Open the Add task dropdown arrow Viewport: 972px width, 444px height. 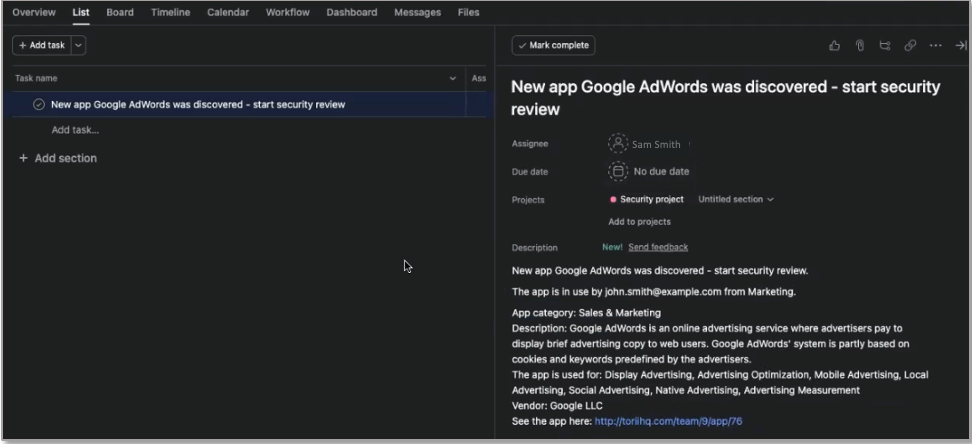[78, 45]
